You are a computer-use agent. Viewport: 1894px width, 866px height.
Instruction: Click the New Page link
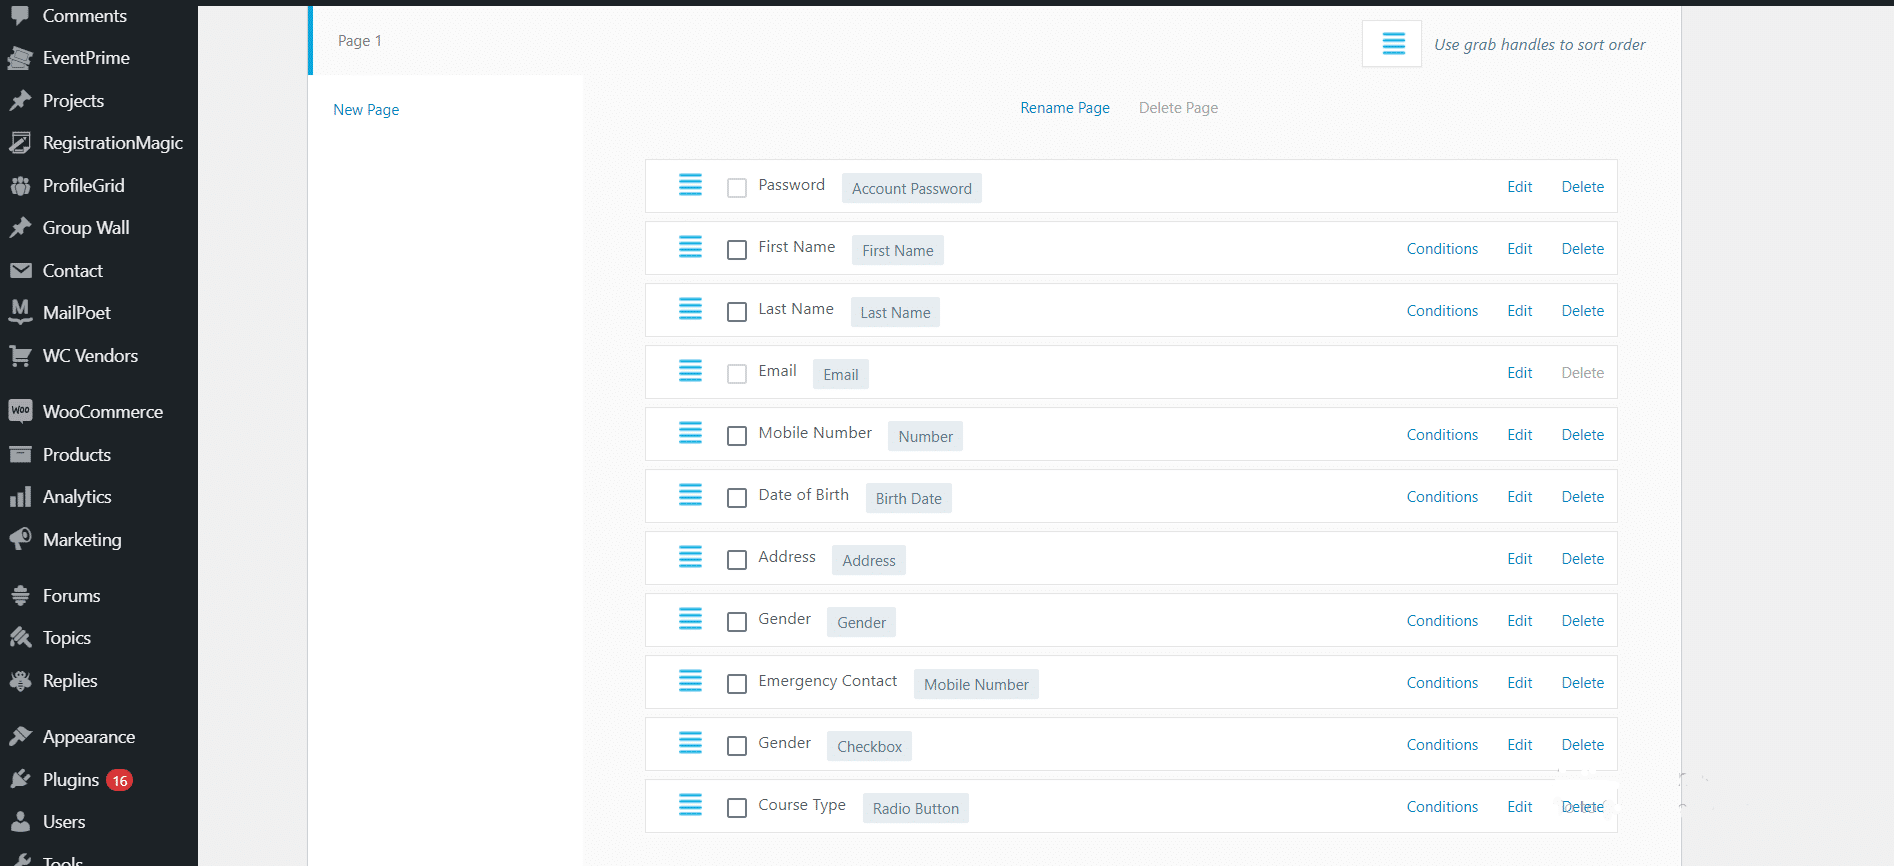[366, 110]
